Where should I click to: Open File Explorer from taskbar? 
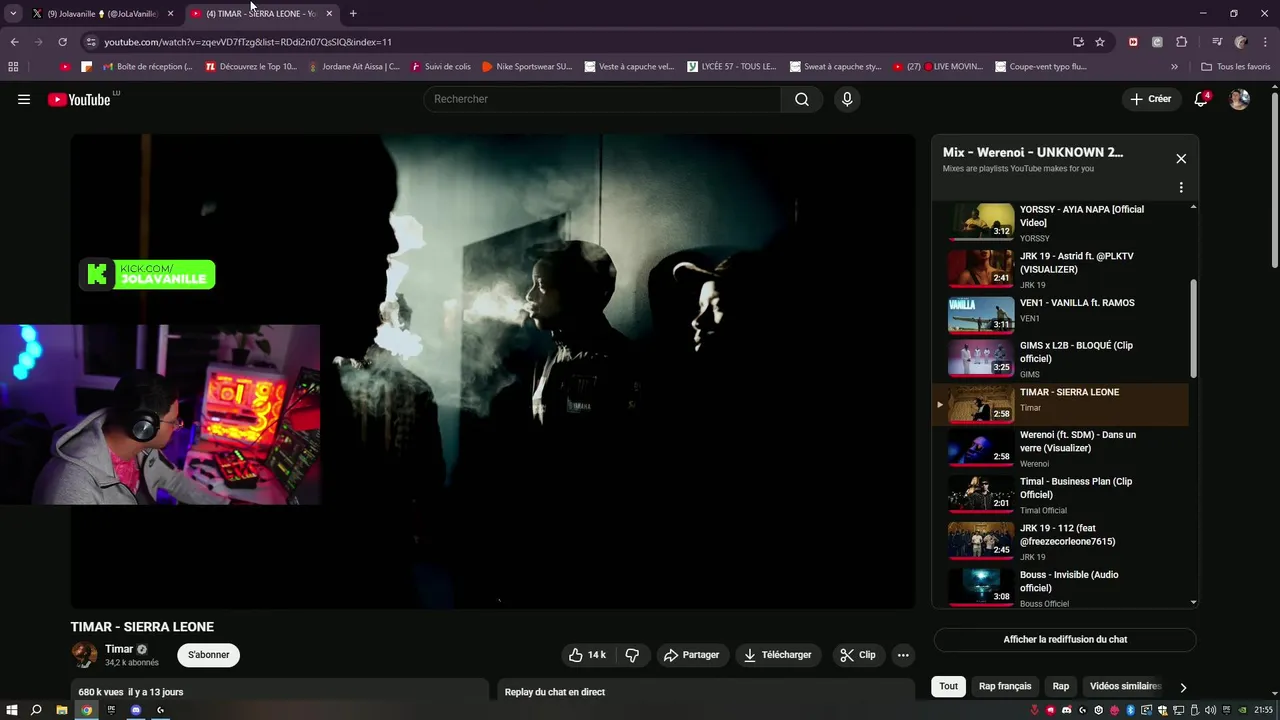point(61,710)
